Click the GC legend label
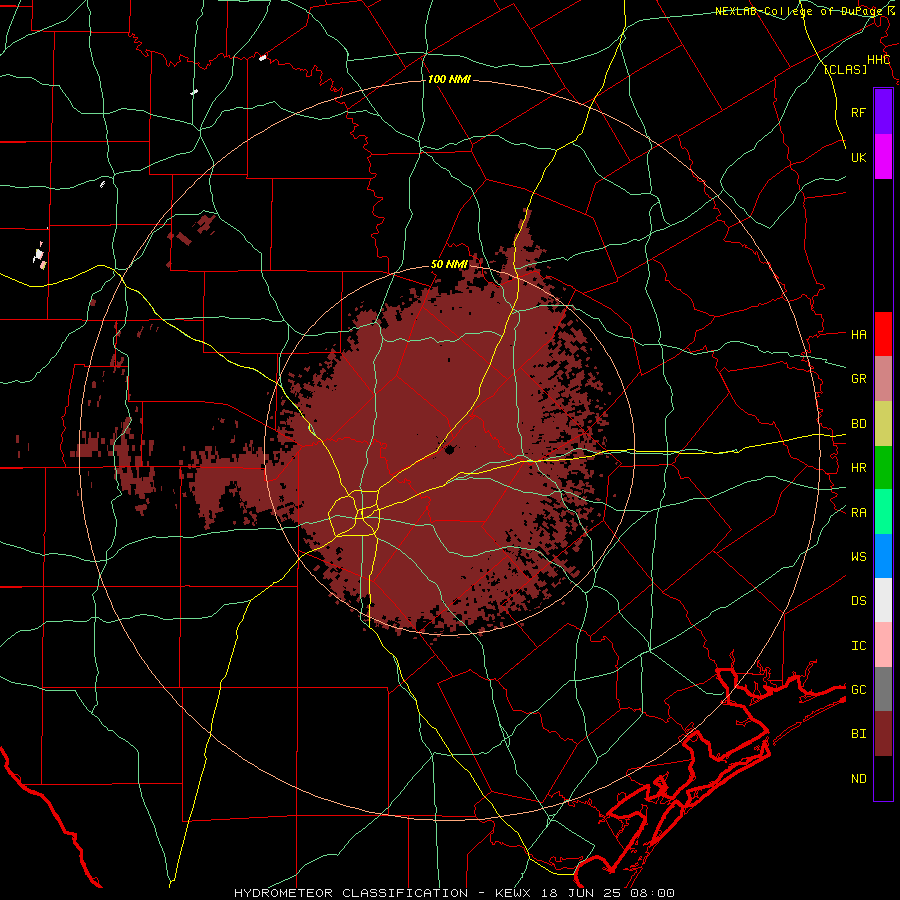Screen dimensions: 900x900 858,689
